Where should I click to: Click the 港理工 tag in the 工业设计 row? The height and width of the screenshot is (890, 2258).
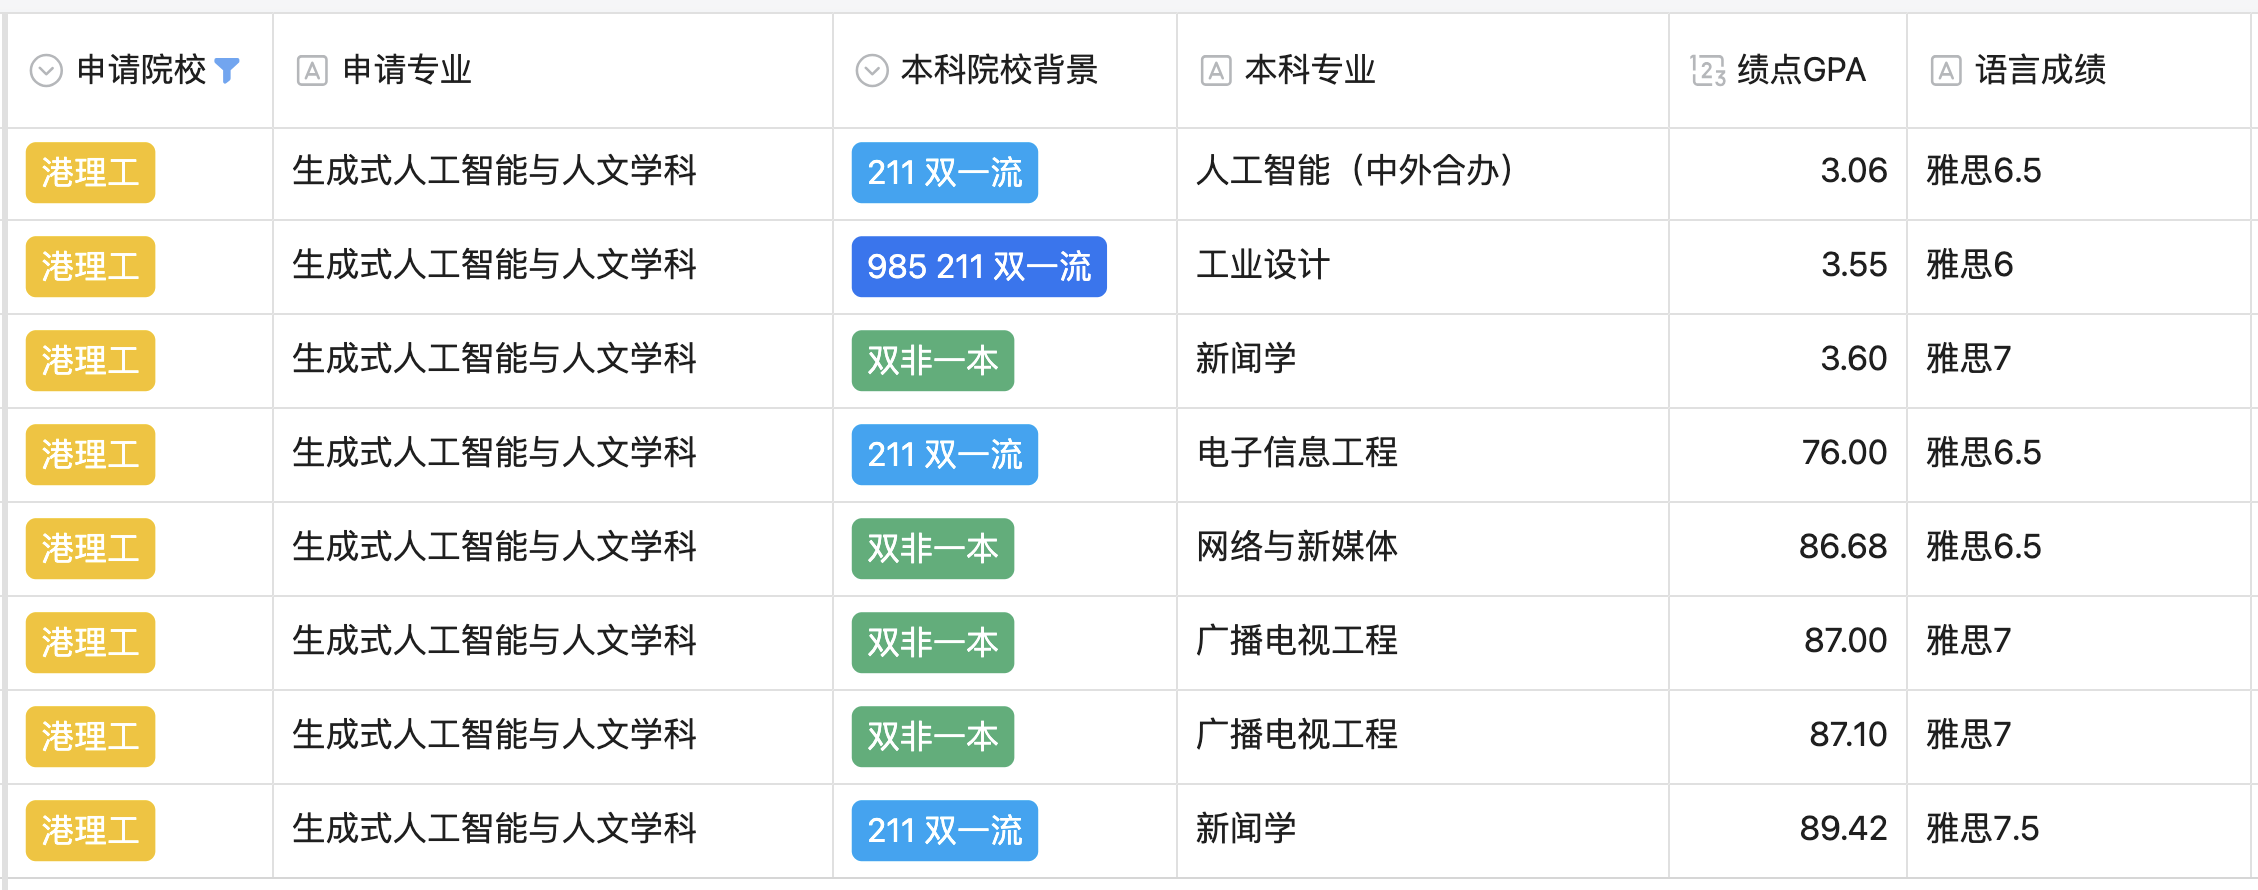click(90, 267)
